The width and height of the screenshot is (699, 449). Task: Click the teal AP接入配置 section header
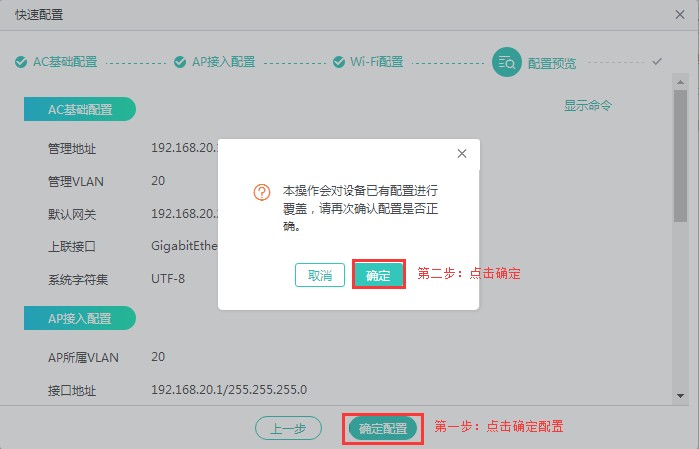click(79, 318)
